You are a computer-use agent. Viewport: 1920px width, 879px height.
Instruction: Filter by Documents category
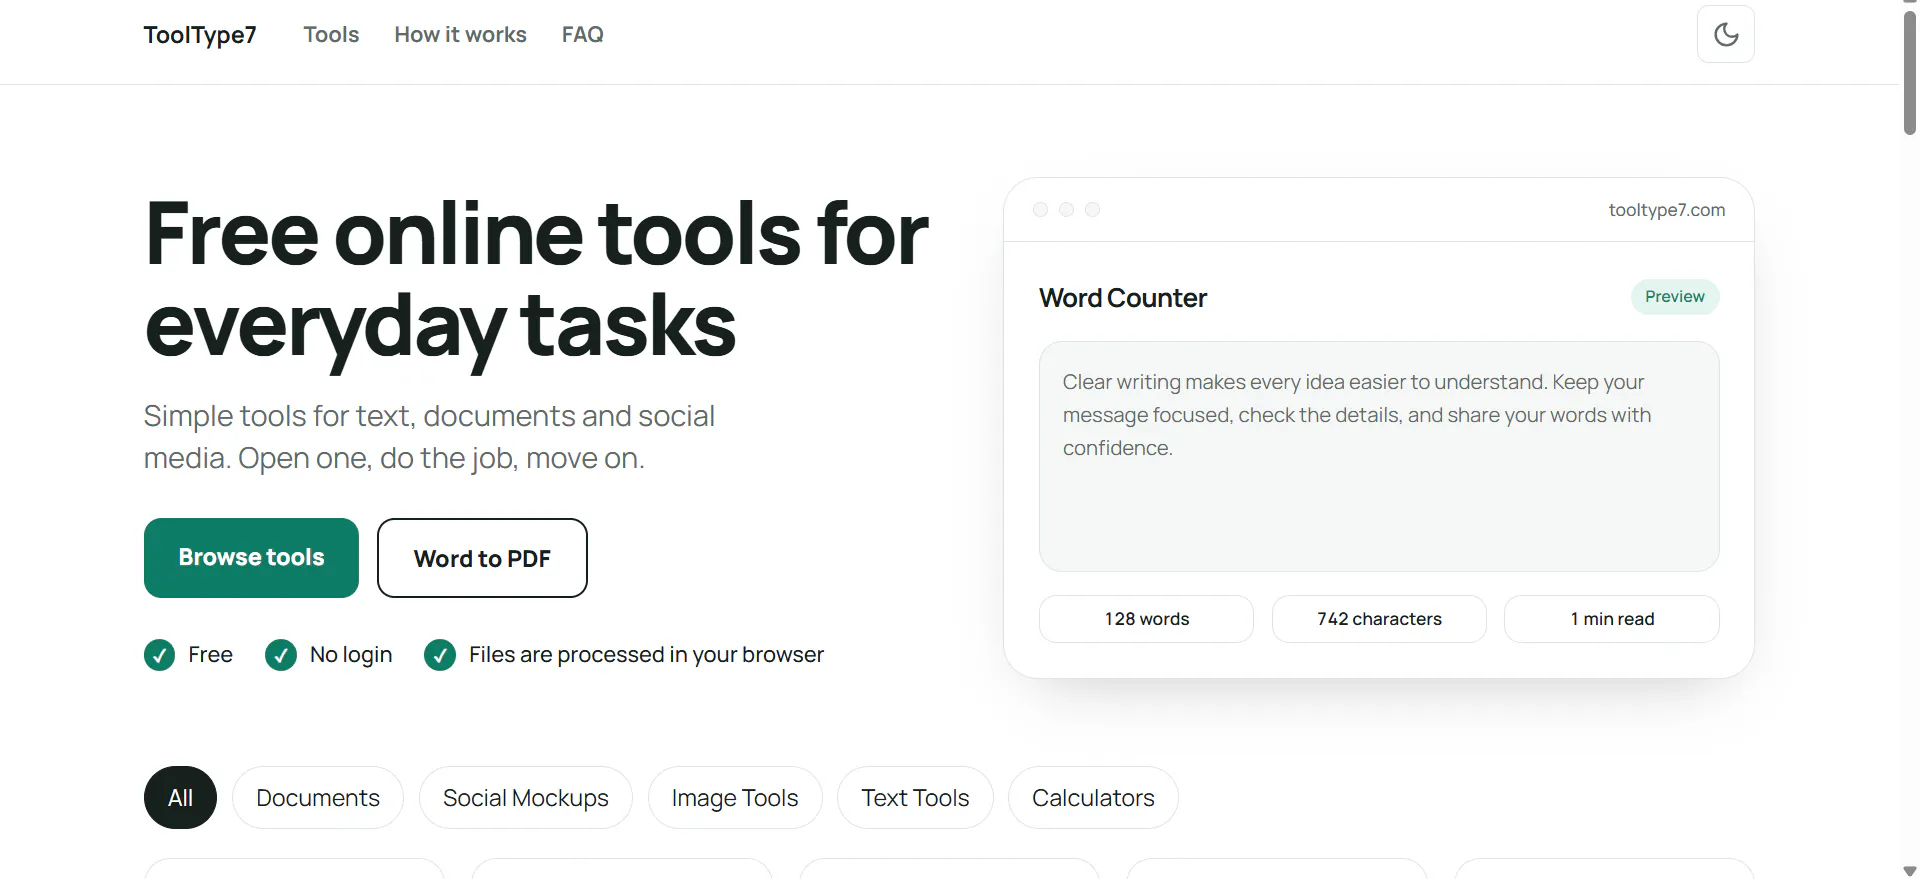(318, 798)
